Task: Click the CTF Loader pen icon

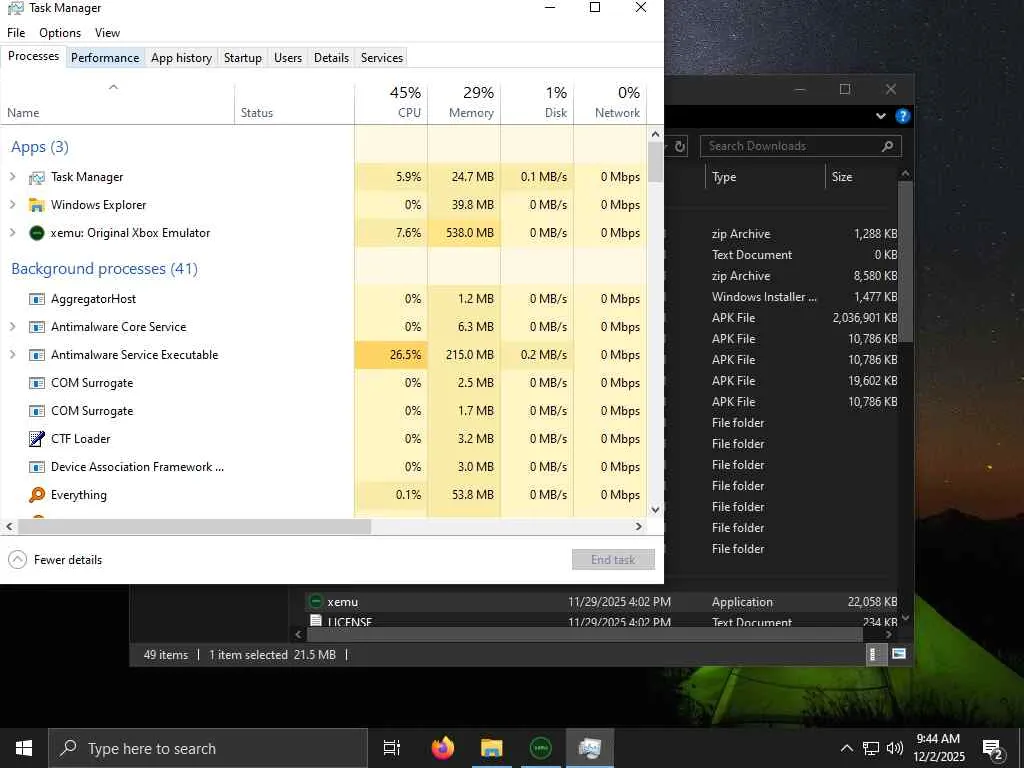Action: [37, 439]
